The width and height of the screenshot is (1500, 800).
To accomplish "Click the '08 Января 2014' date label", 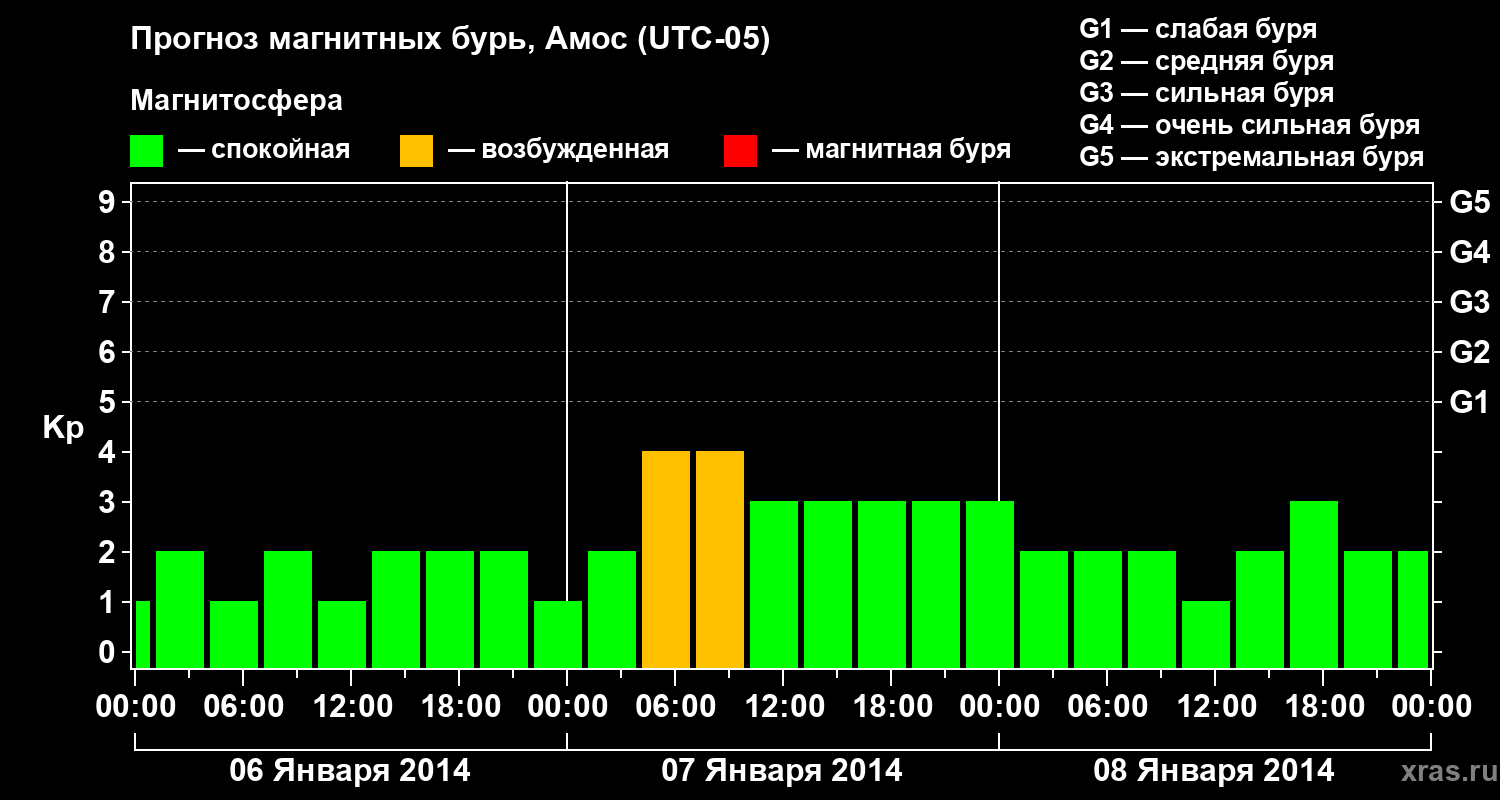I will pyautogui.click(x=1214, y=771).
